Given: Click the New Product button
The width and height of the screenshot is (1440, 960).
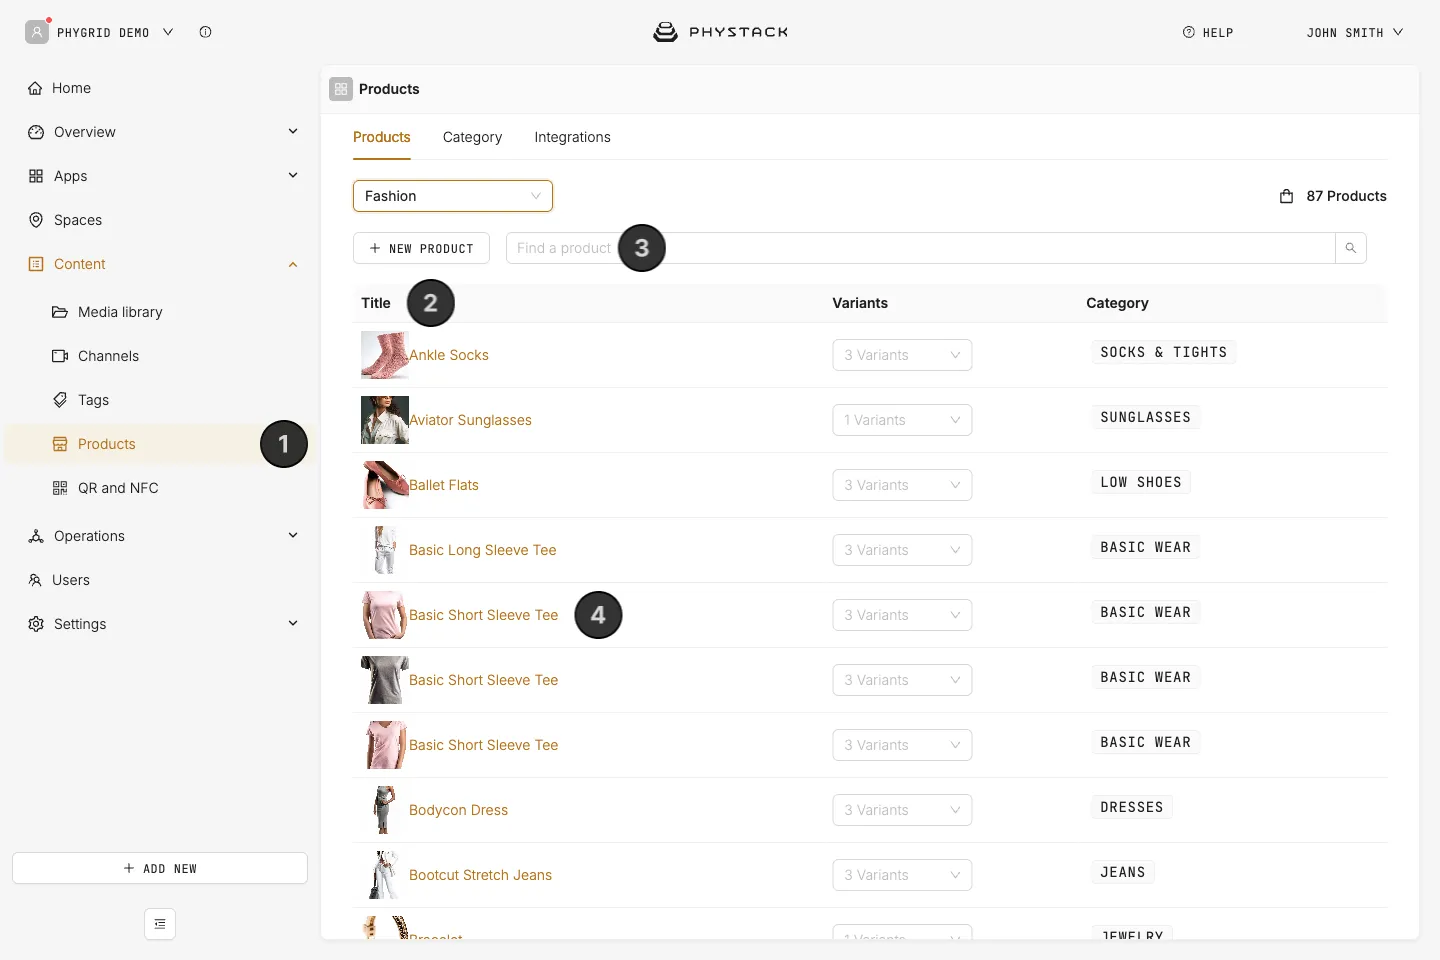Looking at the screenshot, I should pyautogui.click(x=421, y=248).
